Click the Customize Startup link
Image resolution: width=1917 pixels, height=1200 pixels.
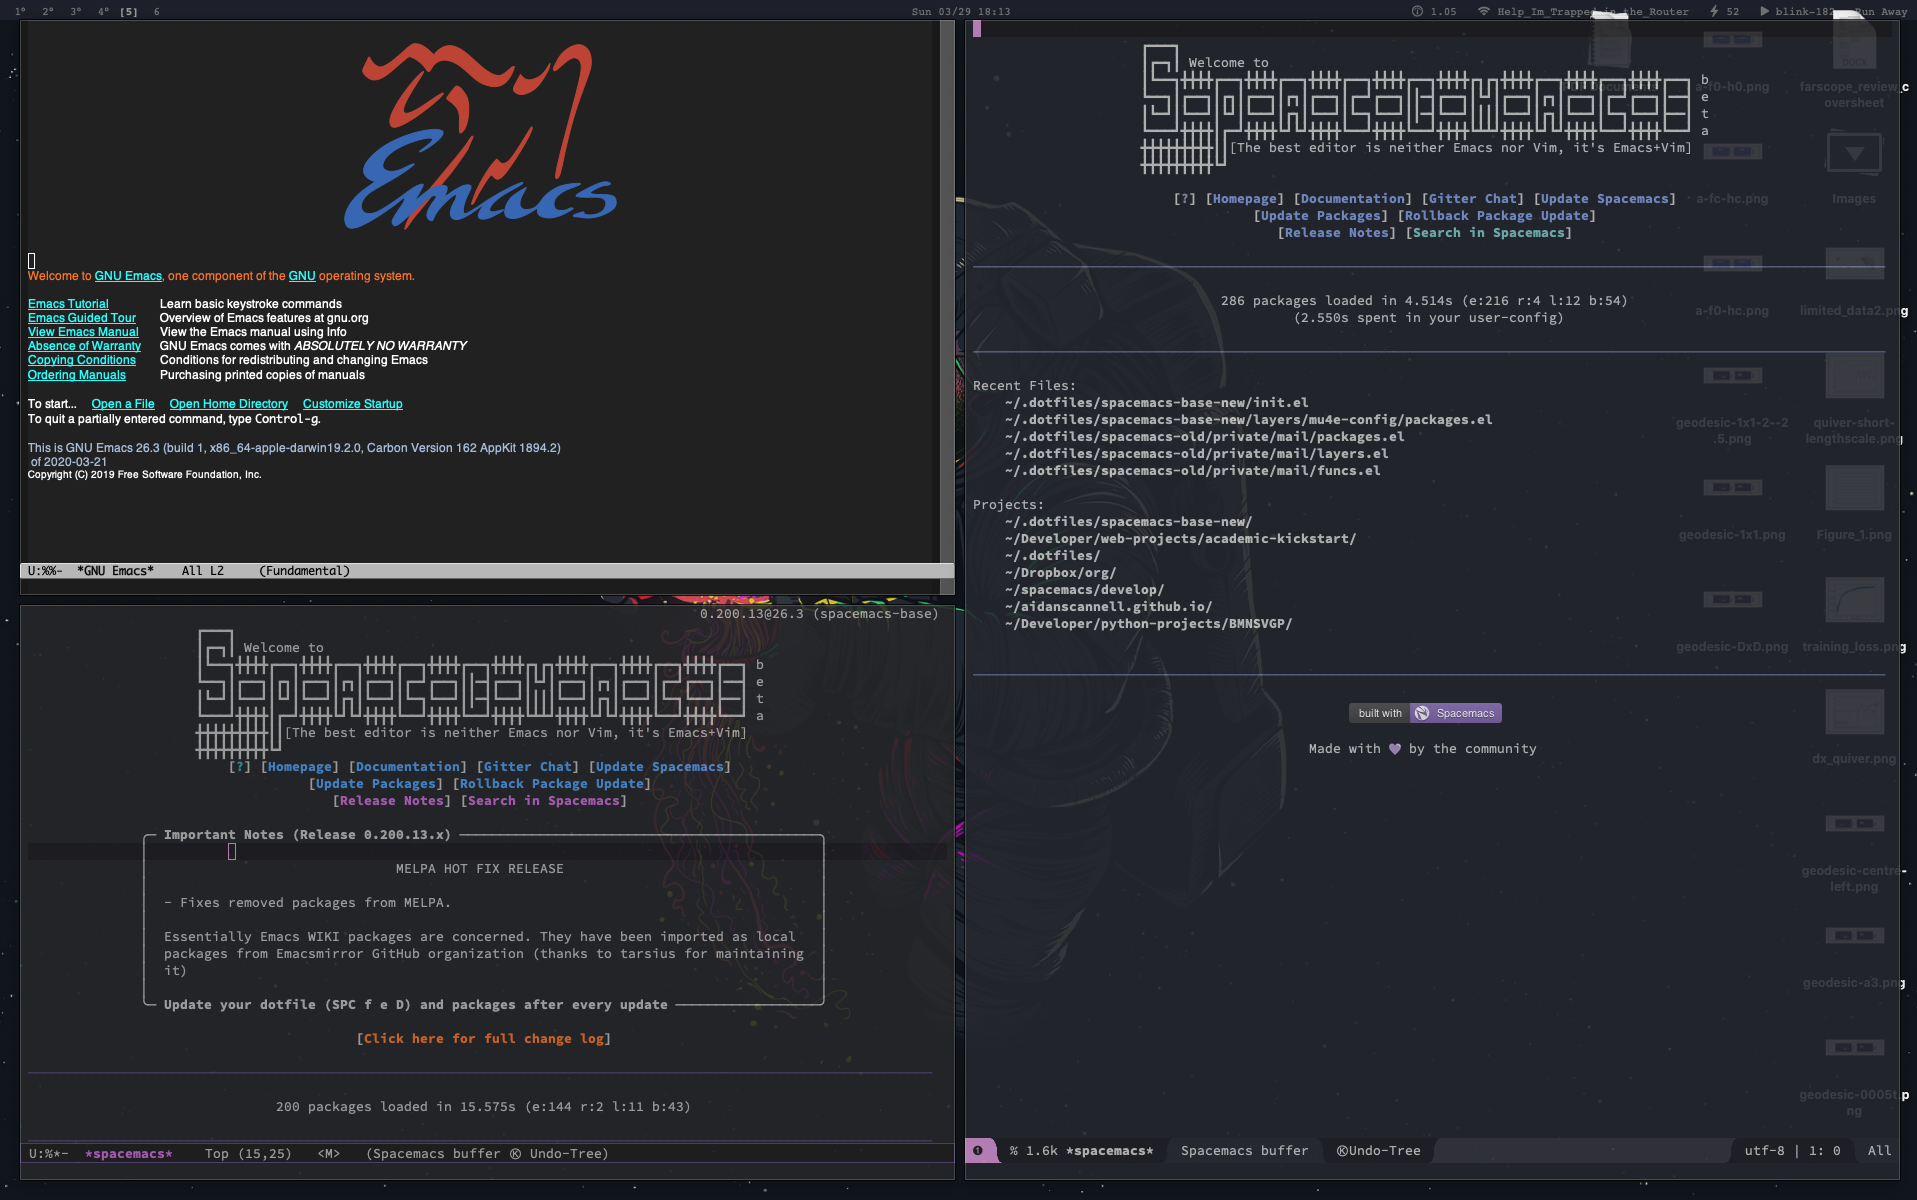click(x=353, y=404)
